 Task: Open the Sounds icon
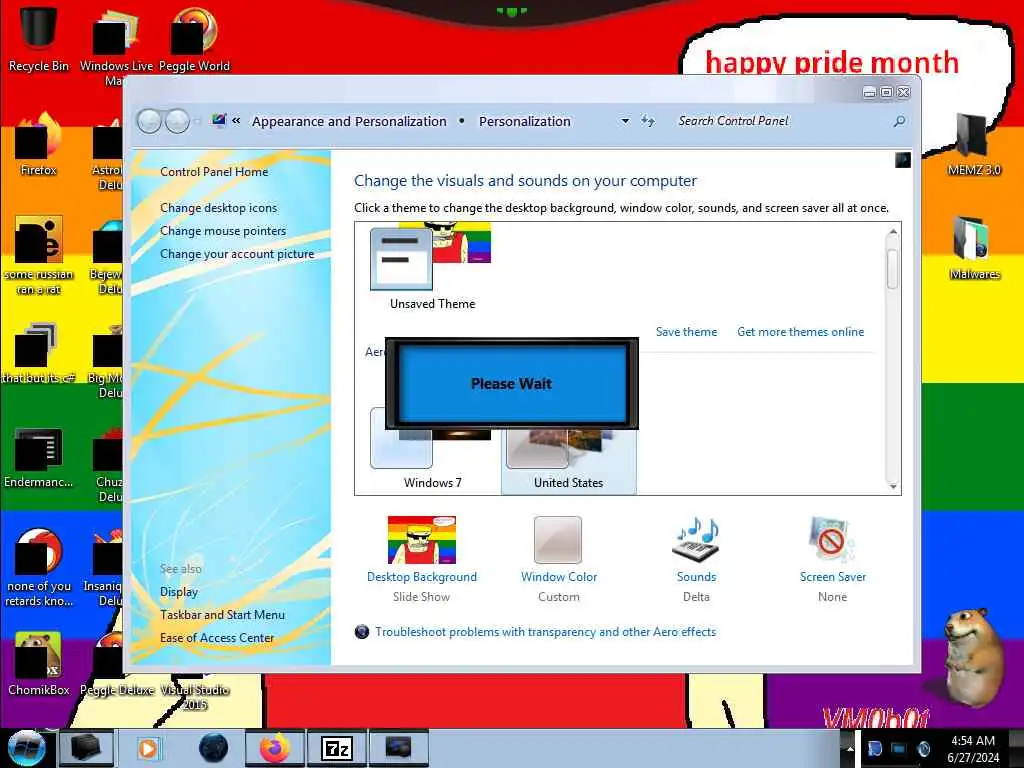(x=696, y=540)
